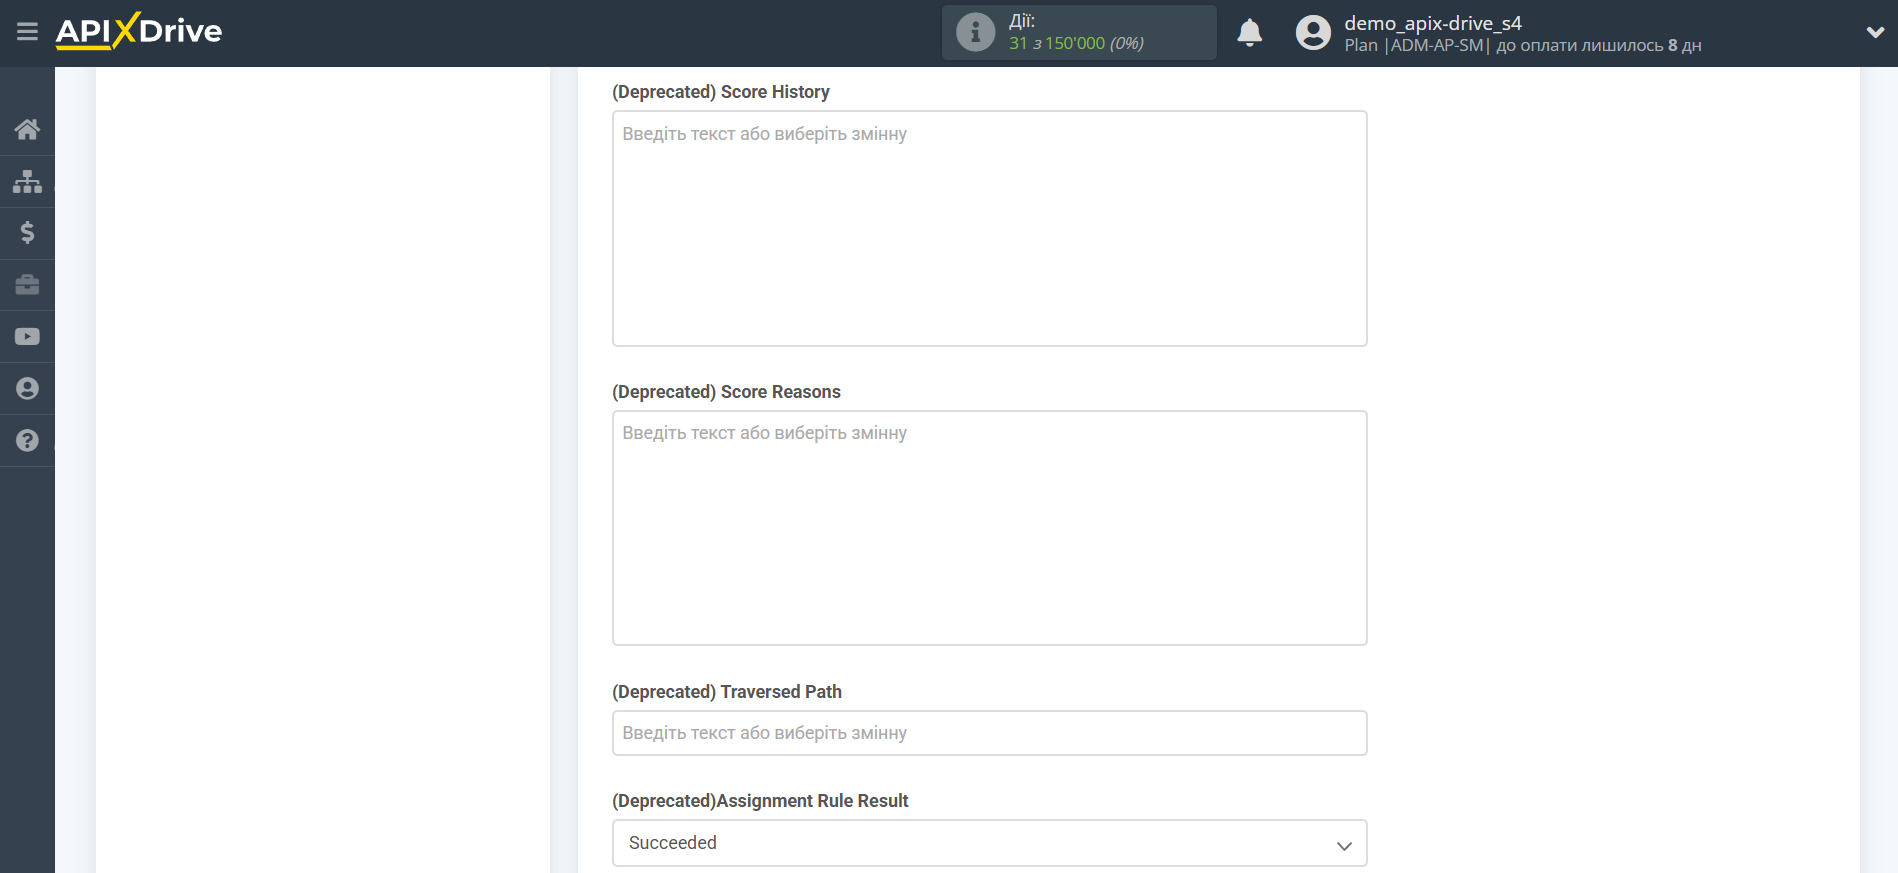Open the hamburger menu
Viewport: 1898px width, 873px height.
(x=27, y=32)
